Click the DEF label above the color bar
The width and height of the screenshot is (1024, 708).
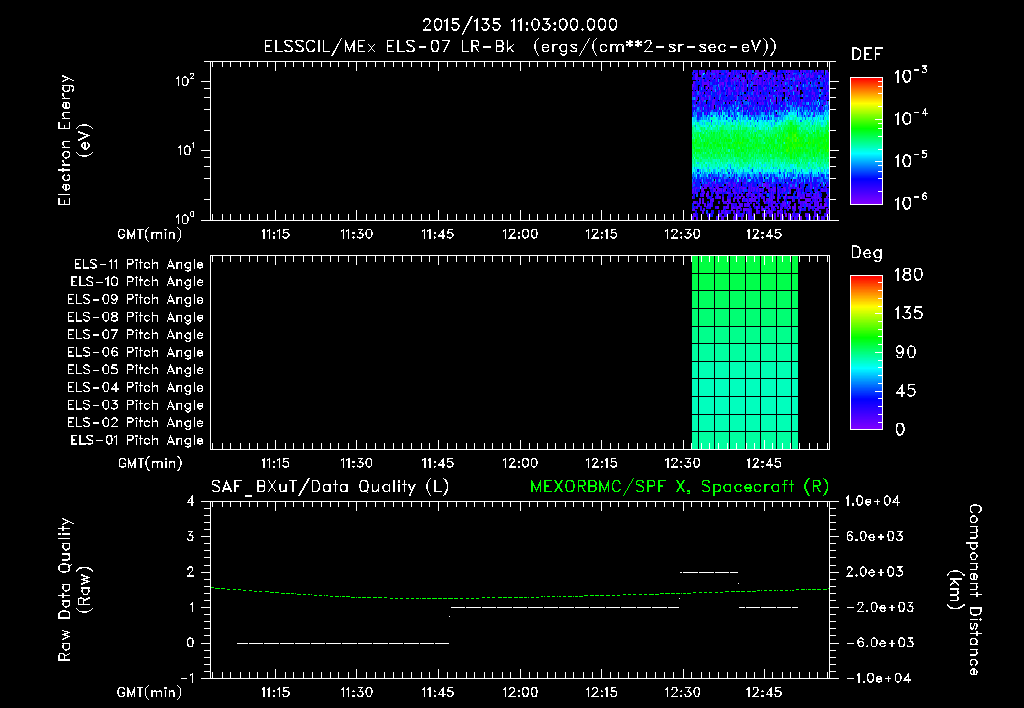pos(867,55)
